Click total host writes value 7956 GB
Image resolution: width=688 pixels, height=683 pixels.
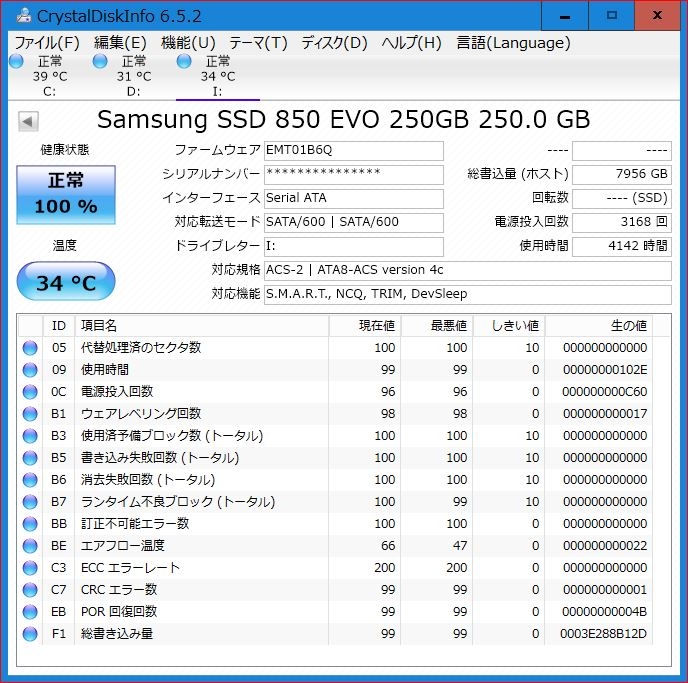point(622,174)
